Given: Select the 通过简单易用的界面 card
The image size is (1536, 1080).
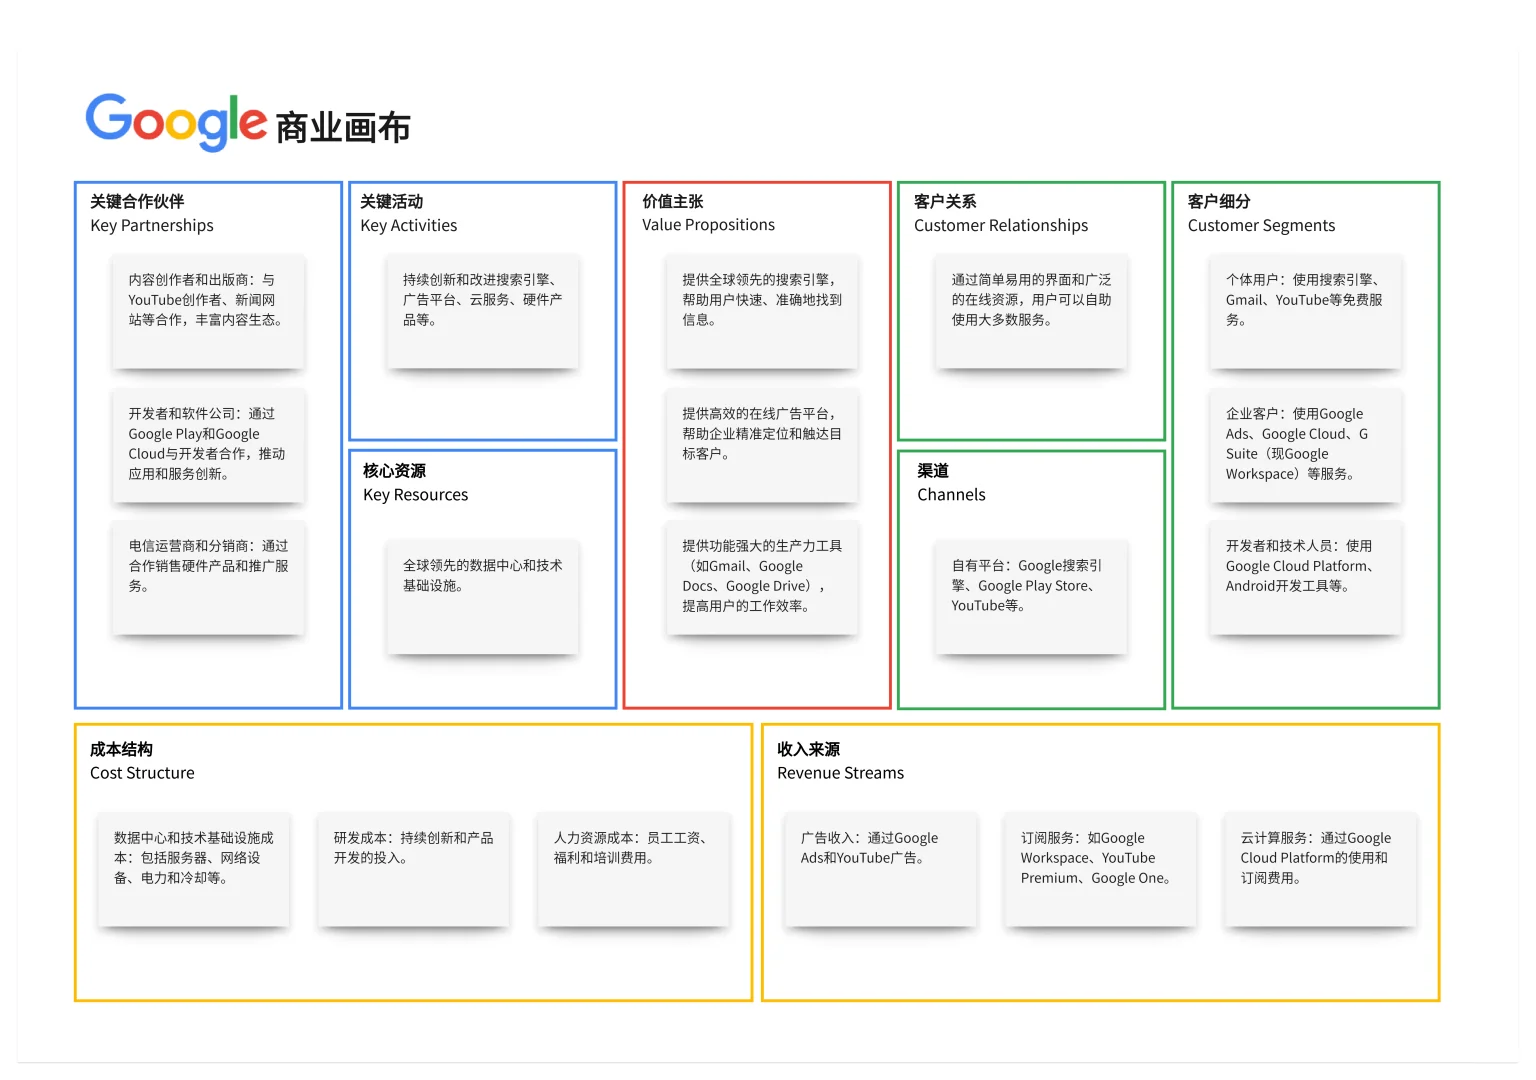Looking at the screenshot, I should click(x=1031, y=312).
